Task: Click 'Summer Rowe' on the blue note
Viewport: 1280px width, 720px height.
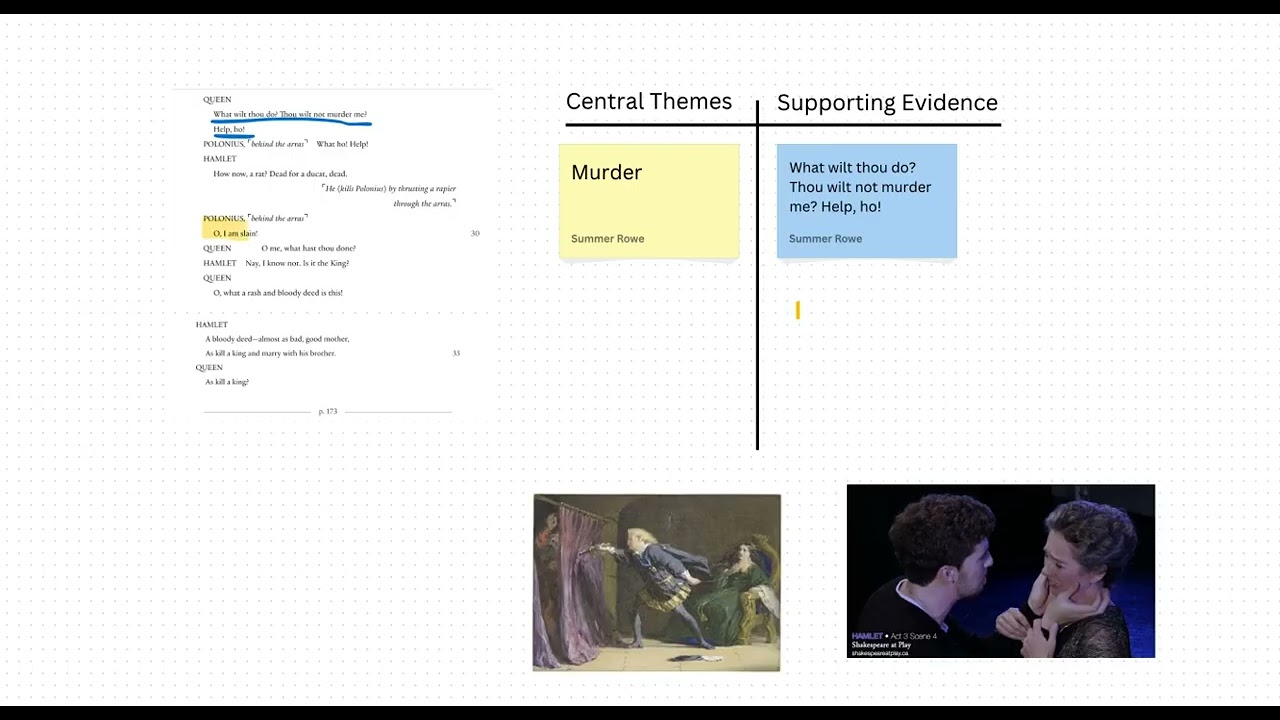Action: pyautogui.click(x=825, y=239)
